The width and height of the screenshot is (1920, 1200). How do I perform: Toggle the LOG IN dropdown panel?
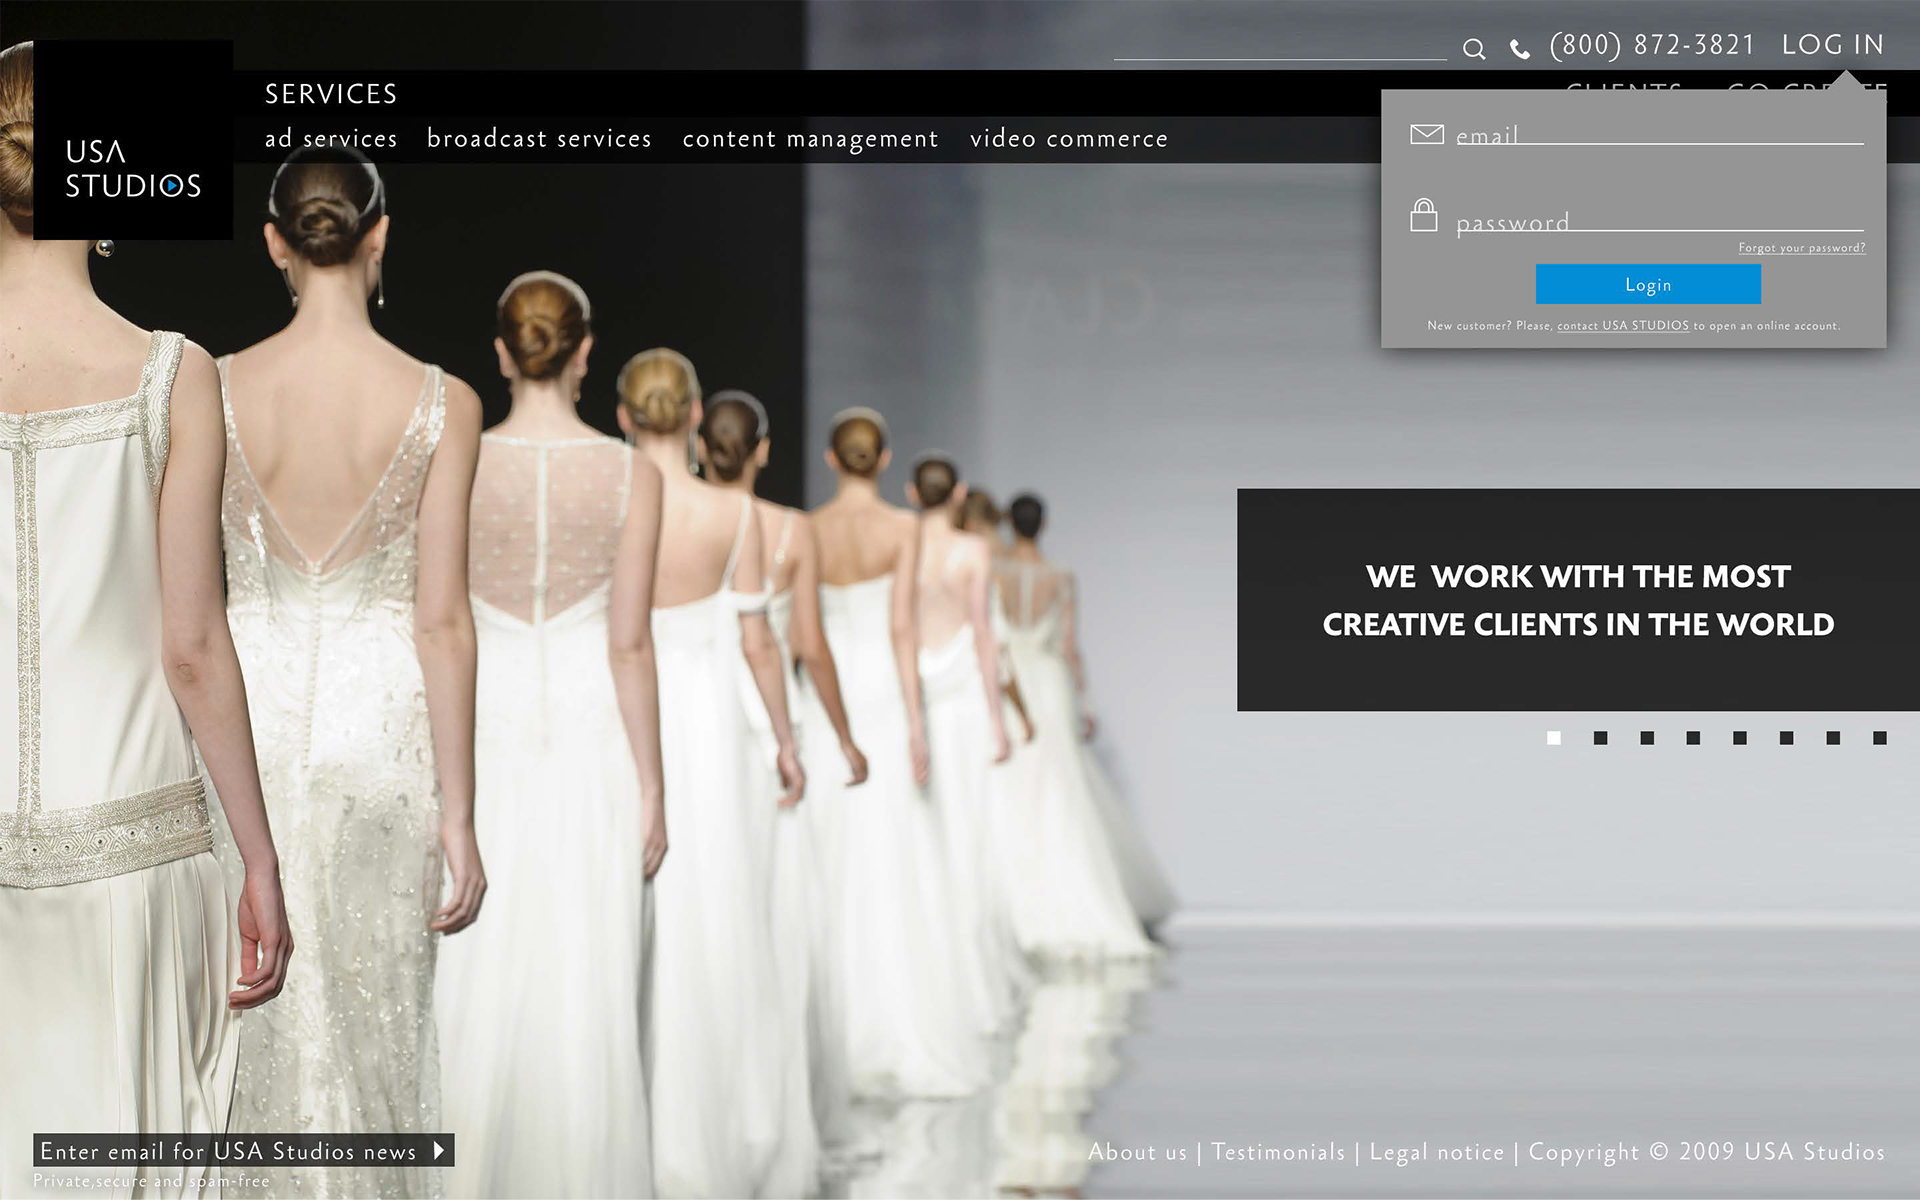coord(1832,45)
